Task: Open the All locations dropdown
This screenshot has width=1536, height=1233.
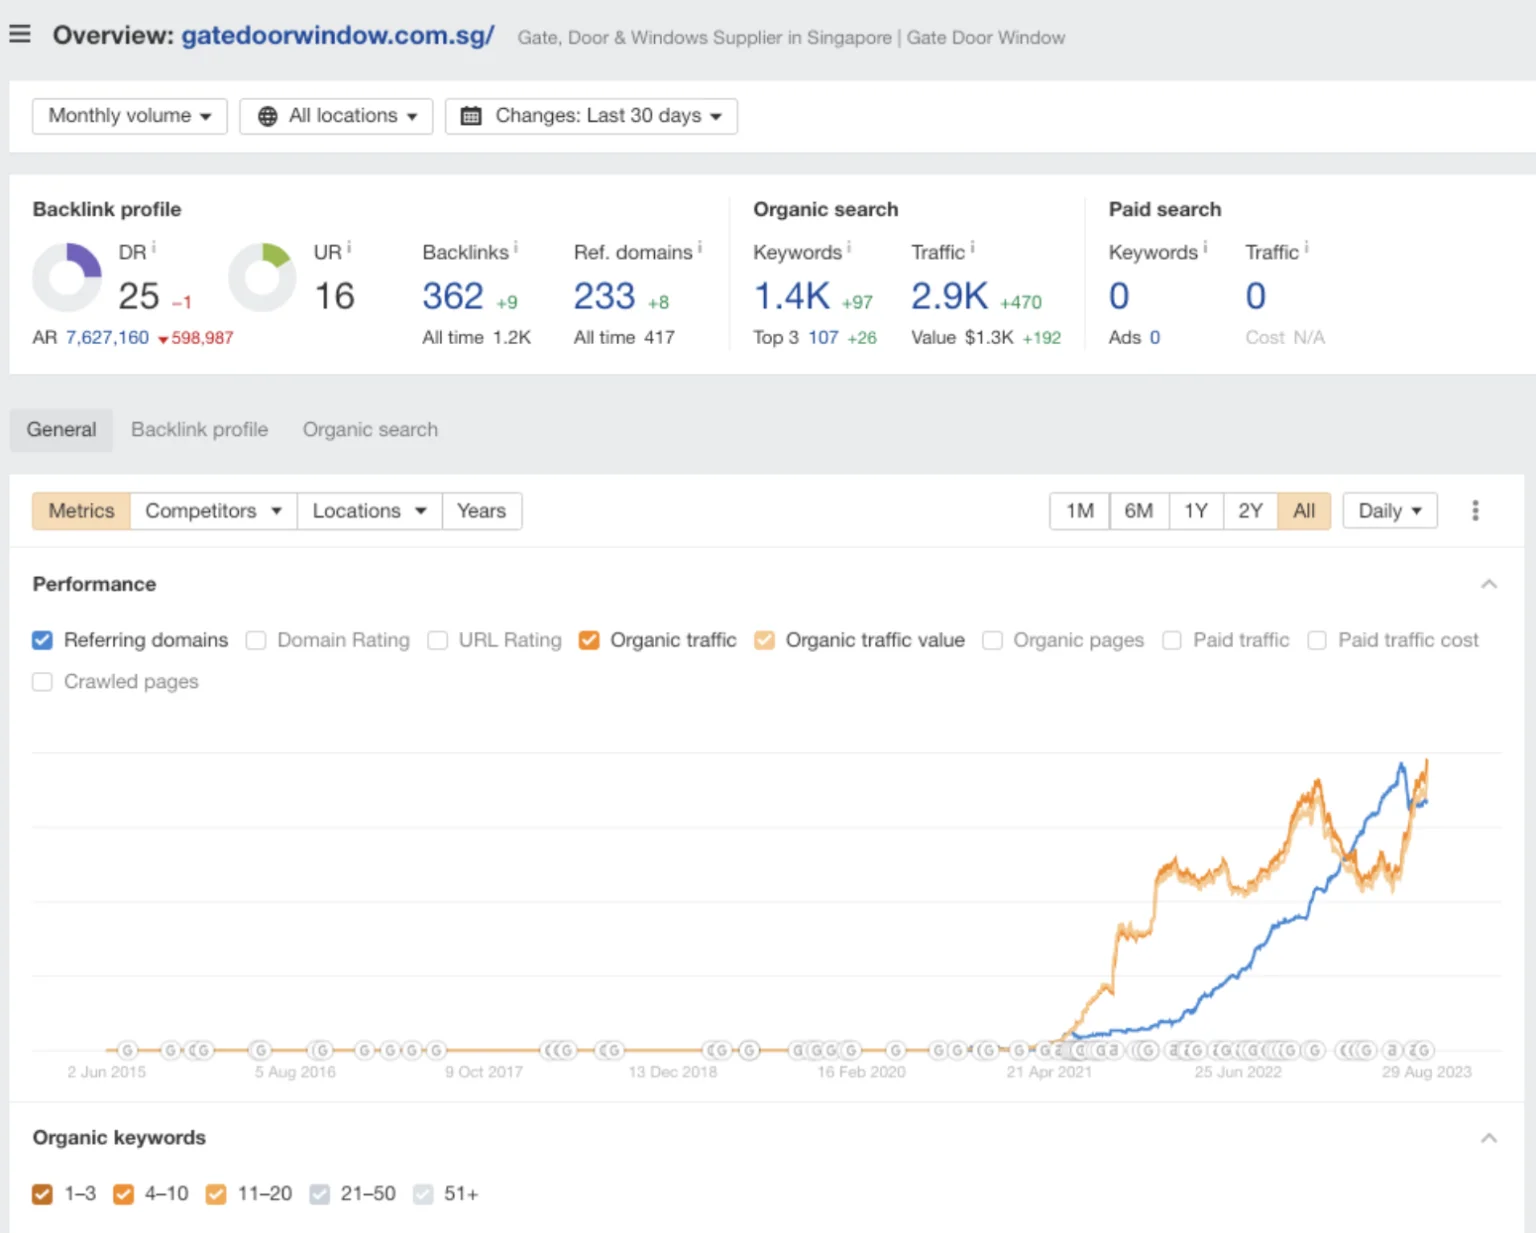Action: click(x=336, y=116)
